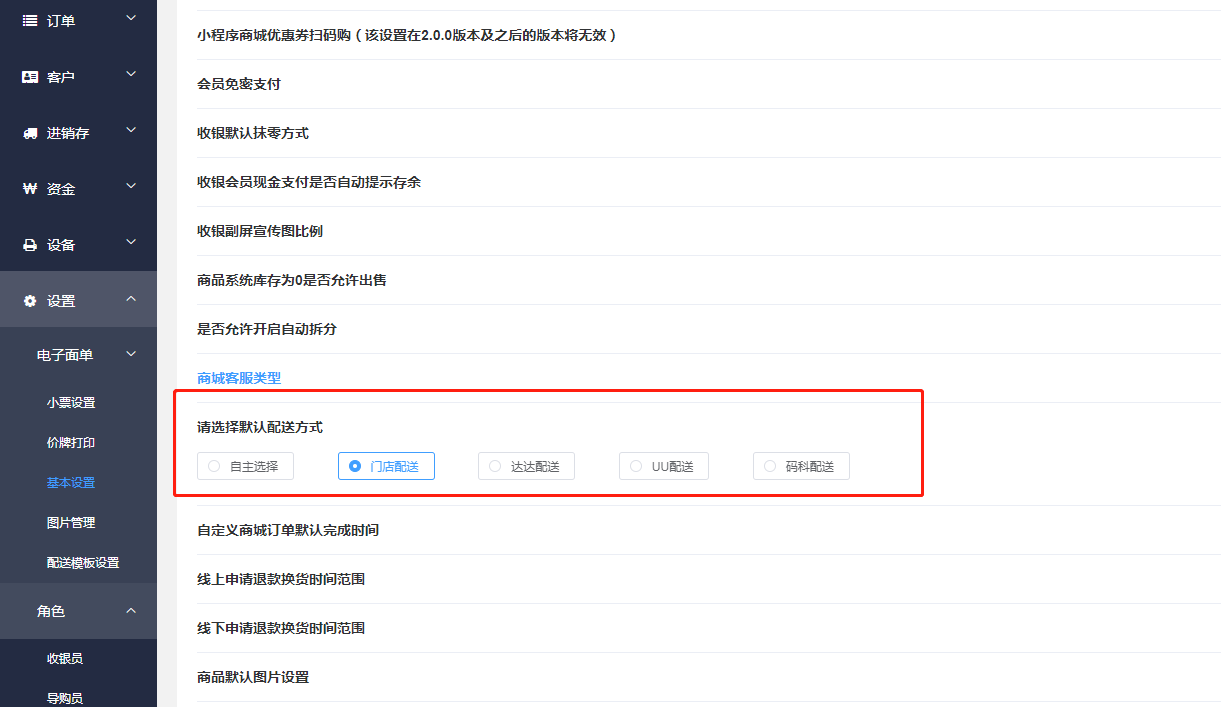Click the 进销存 truck icon

(30, 133)
